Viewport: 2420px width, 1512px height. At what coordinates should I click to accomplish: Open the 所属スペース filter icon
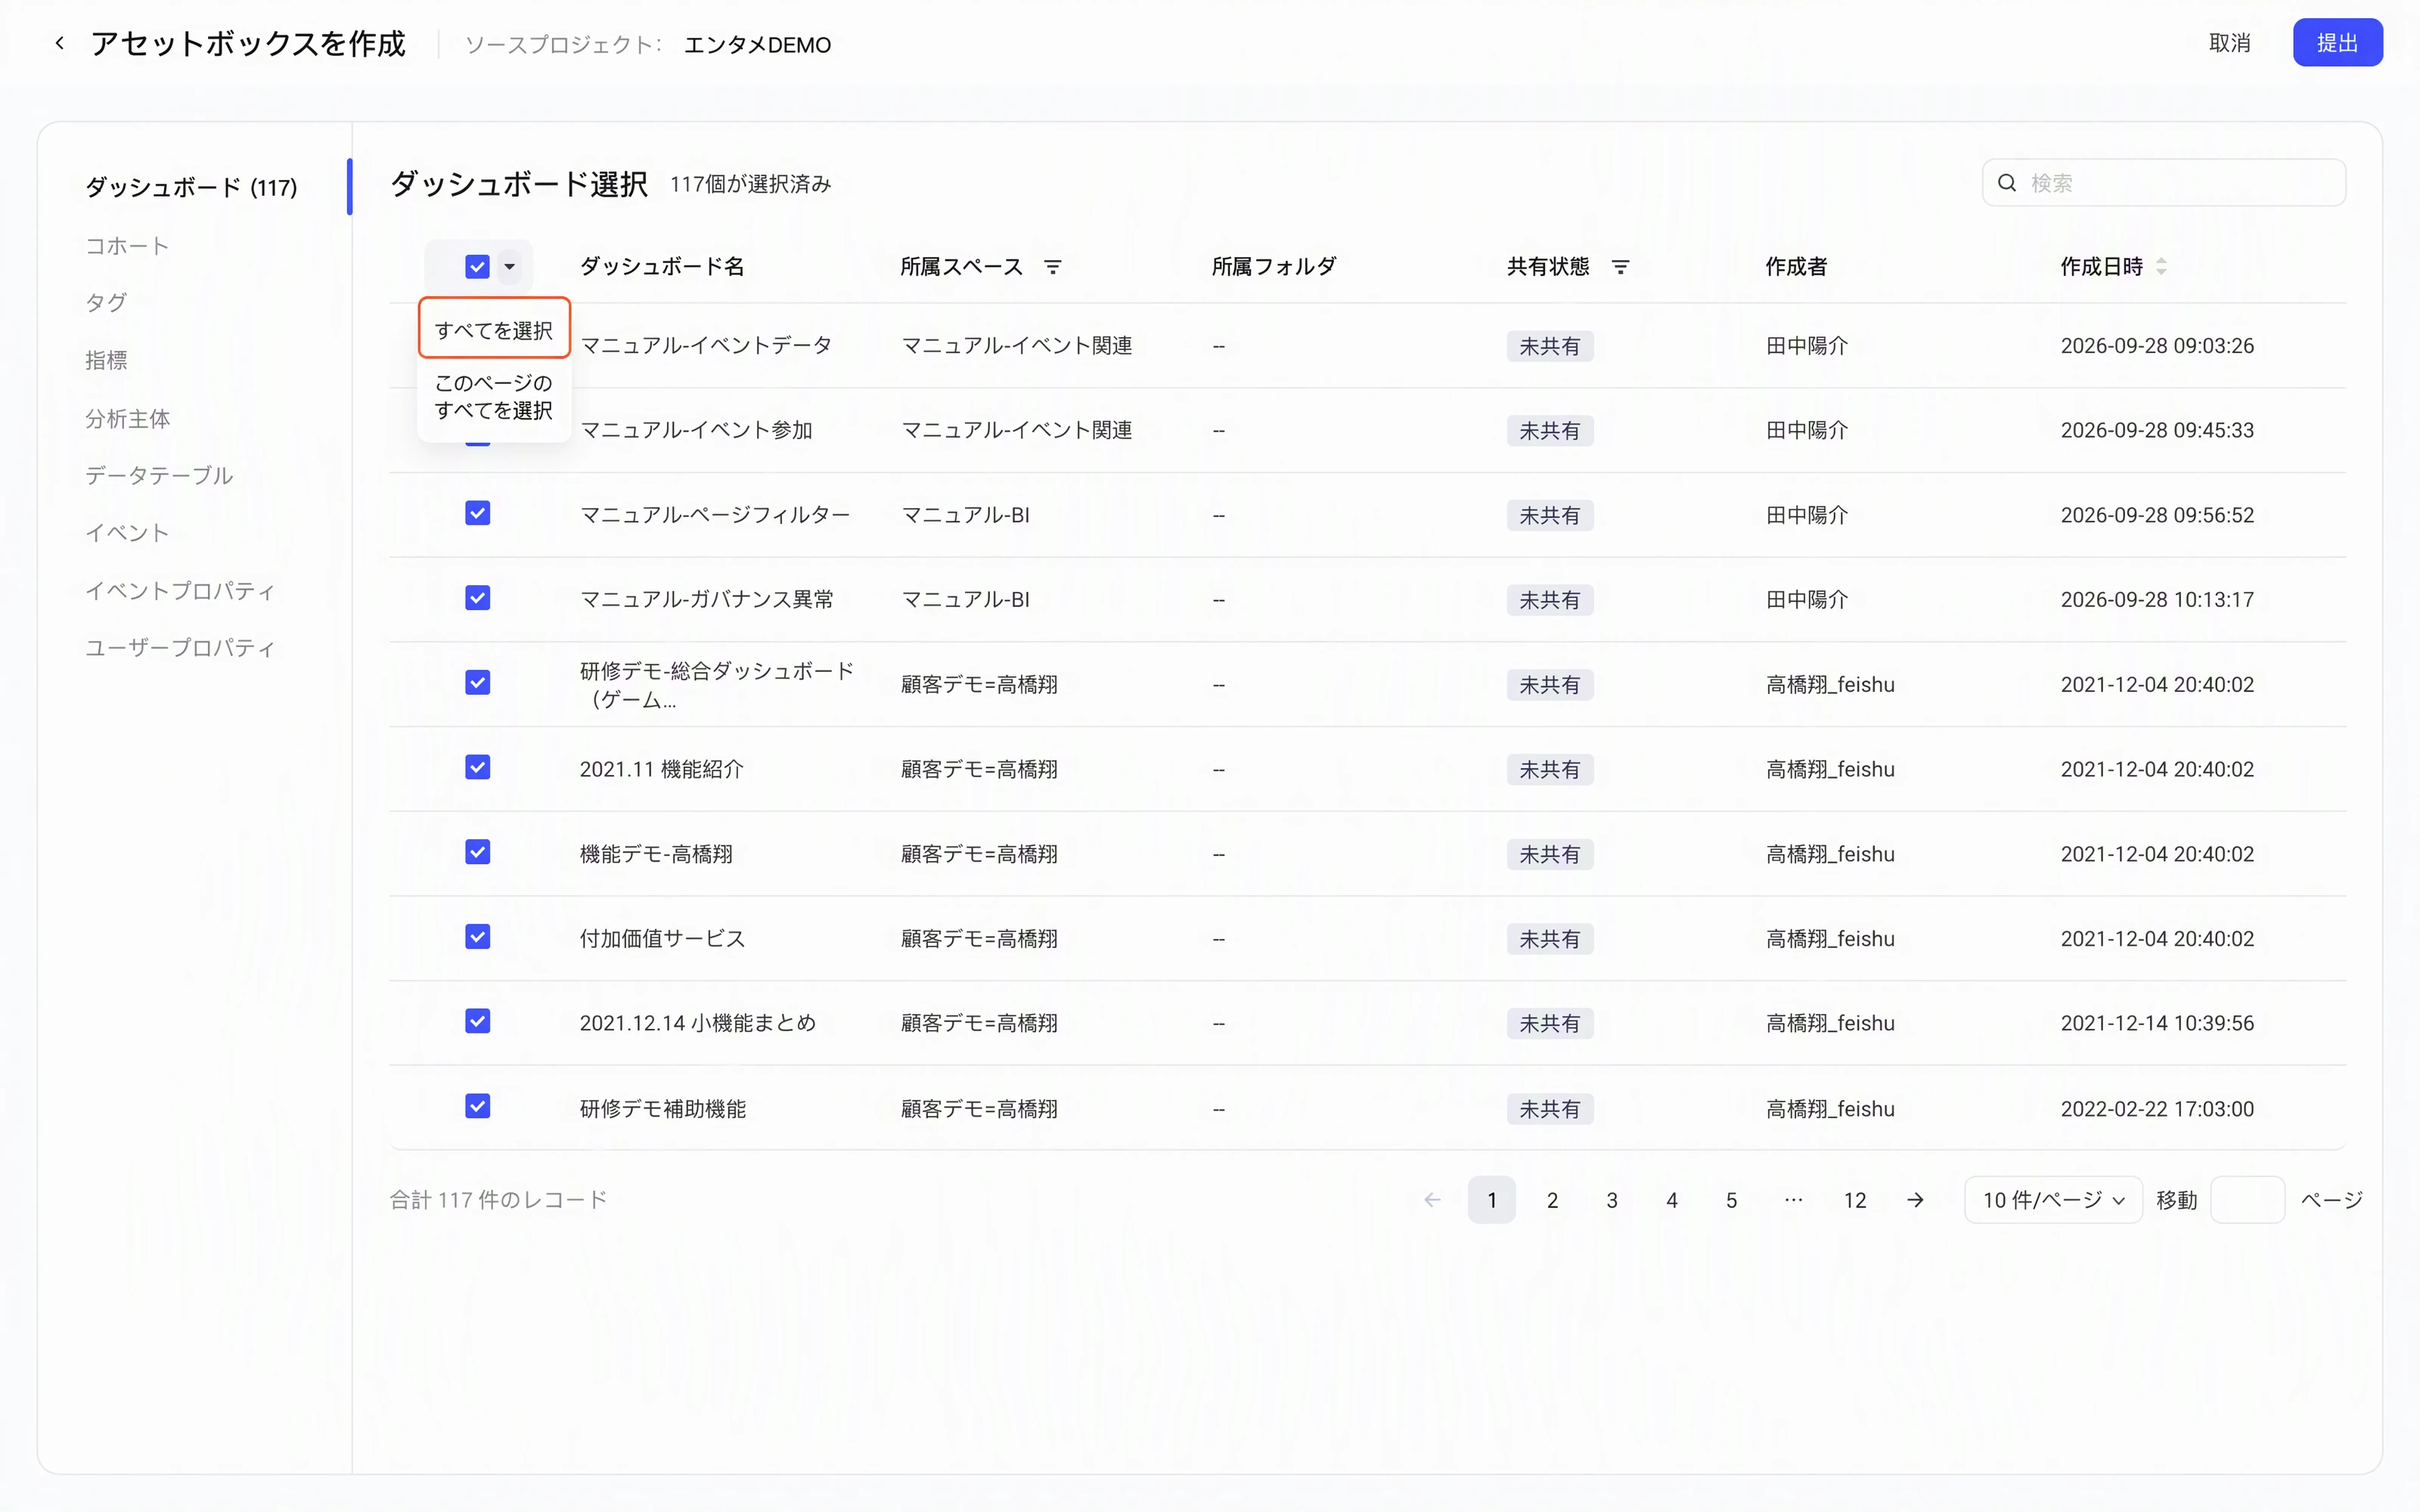pyautogui.click(x=1052, y=267)
